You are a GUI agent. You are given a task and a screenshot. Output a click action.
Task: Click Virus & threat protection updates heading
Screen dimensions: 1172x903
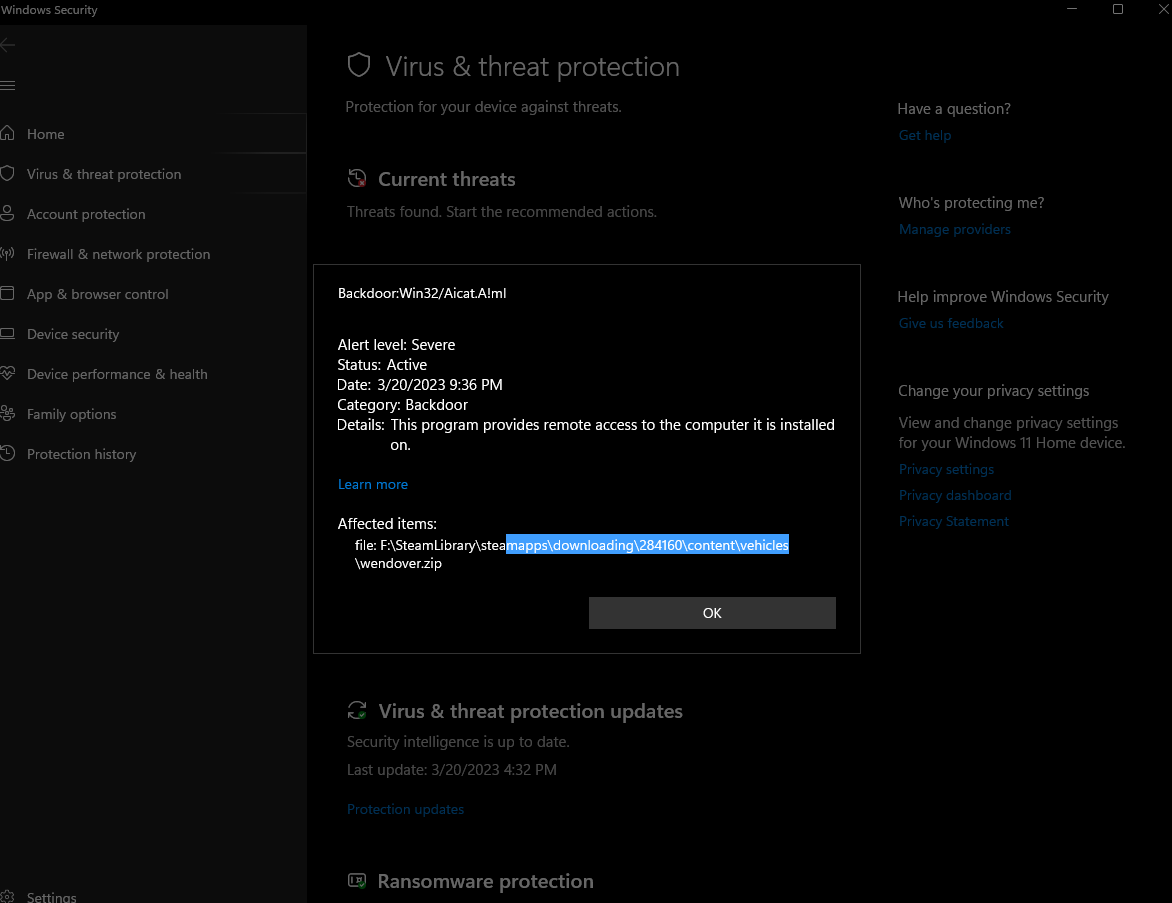(530, 711)
